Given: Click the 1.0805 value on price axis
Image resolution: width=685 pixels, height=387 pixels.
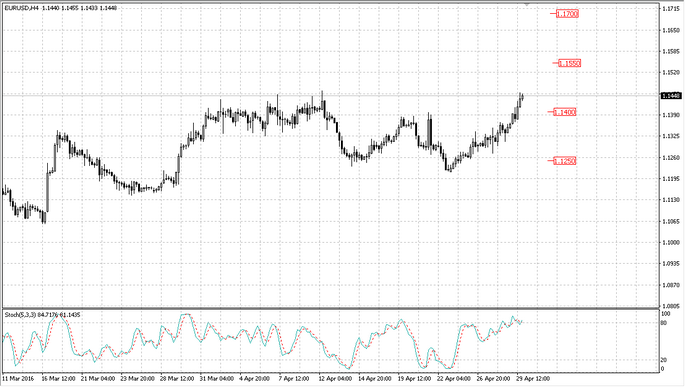Looking at the screenshot, I should click(x=671, y=306).
